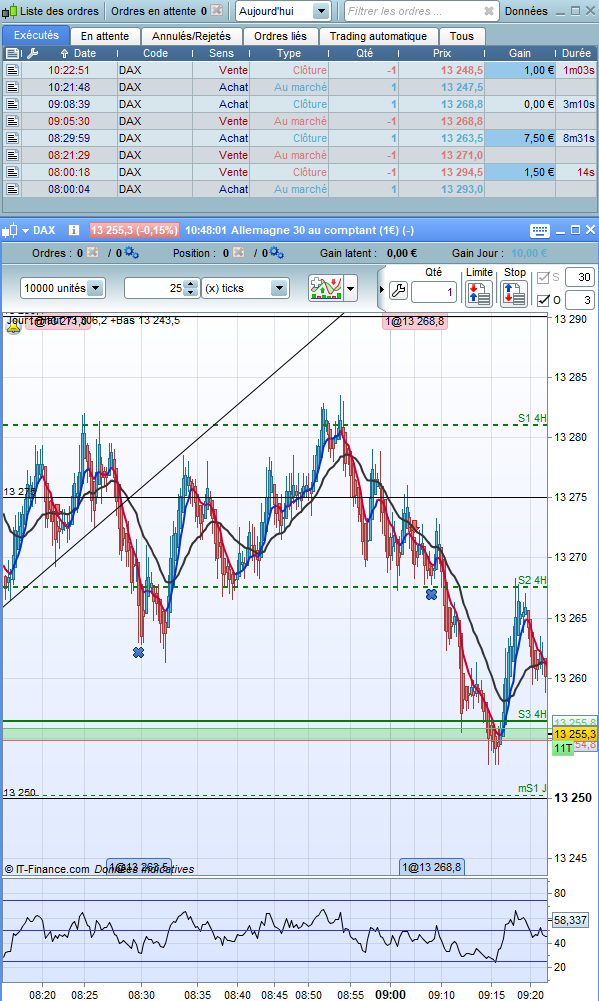
Task: Open the (x) ticks unit dropdown
Action: 246,289
